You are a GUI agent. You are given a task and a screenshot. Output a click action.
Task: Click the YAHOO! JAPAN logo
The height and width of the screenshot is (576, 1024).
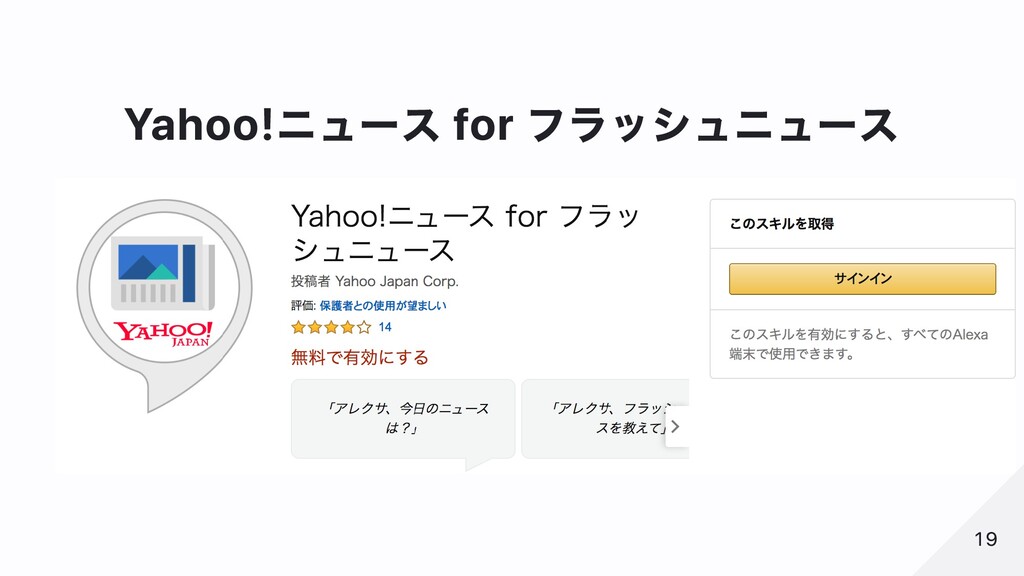point(163,333)
